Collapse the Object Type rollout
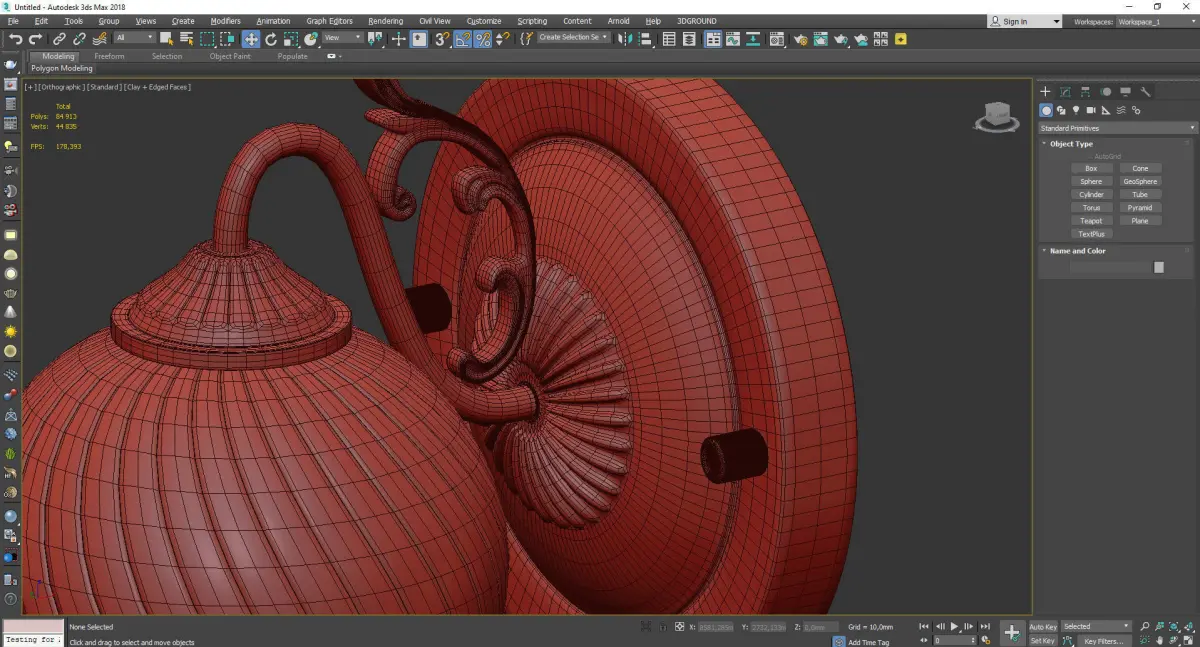Viewport: 1200px width, 647px height. coord(1071,144)
